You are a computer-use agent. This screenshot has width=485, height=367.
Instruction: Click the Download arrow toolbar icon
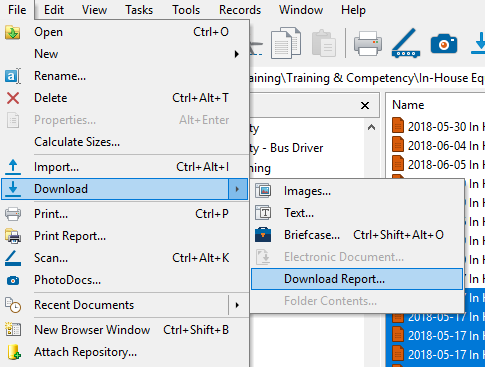[479, 43]
